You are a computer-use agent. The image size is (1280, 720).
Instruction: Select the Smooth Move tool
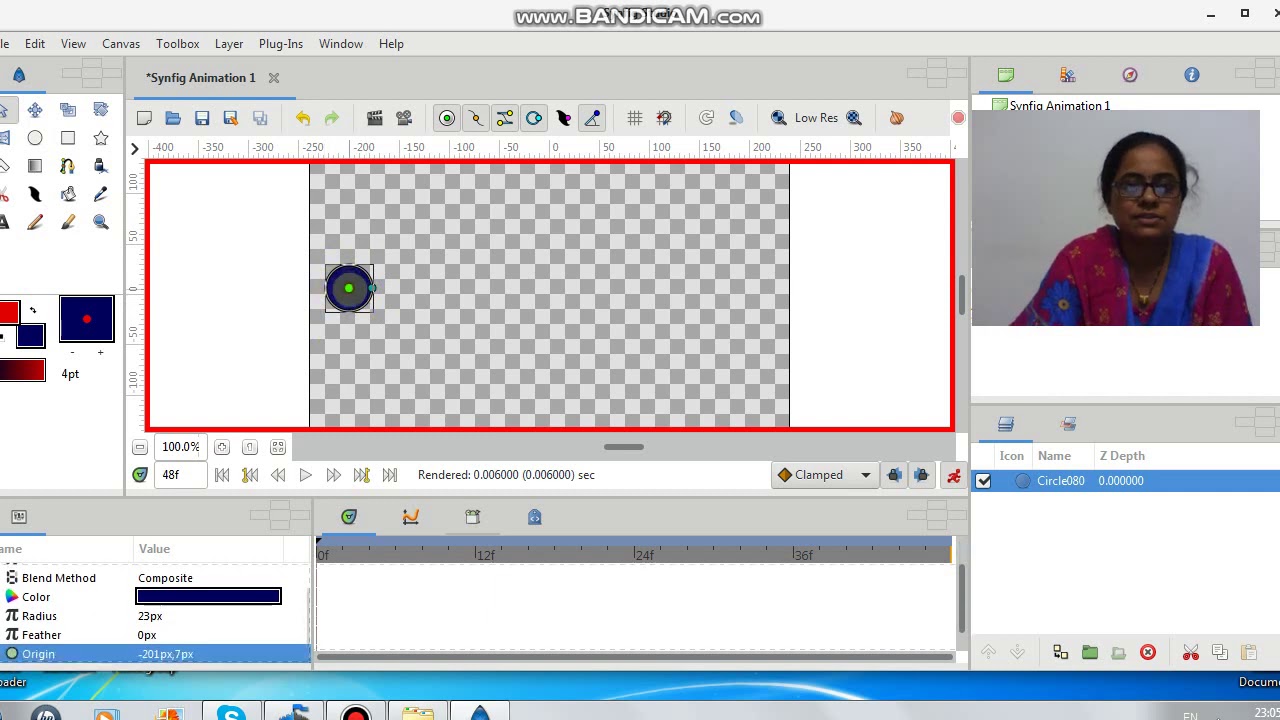tap(35, 110)
